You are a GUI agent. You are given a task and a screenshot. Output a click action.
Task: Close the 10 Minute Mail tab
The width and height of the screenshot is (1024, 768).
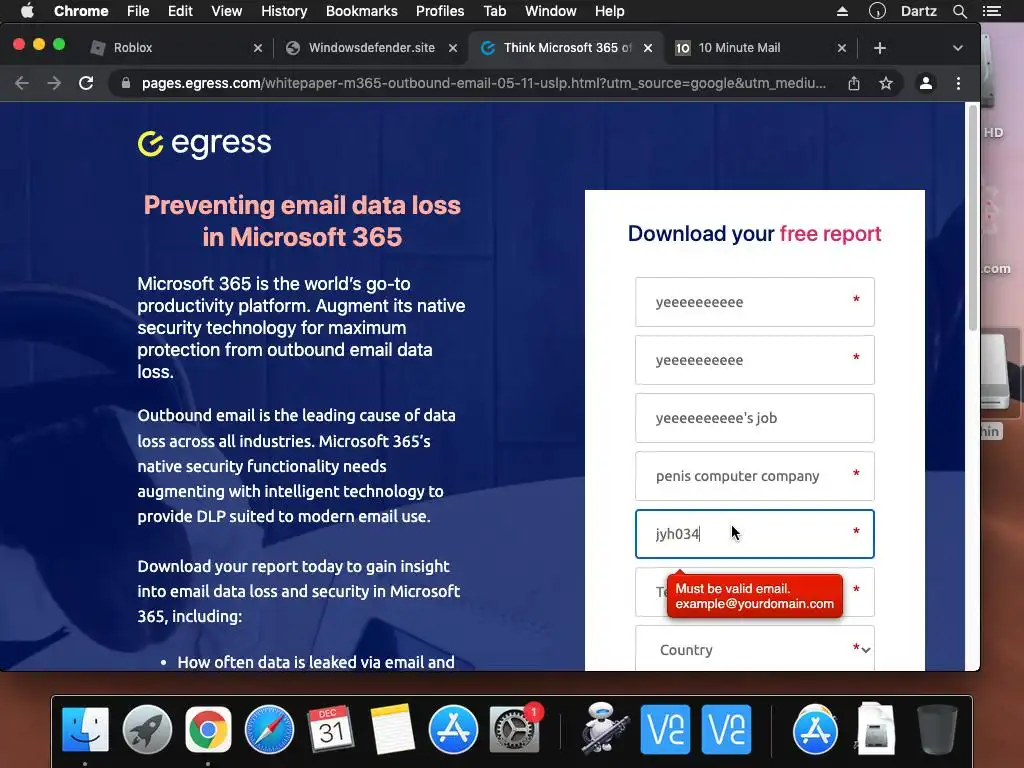point(842,48)
